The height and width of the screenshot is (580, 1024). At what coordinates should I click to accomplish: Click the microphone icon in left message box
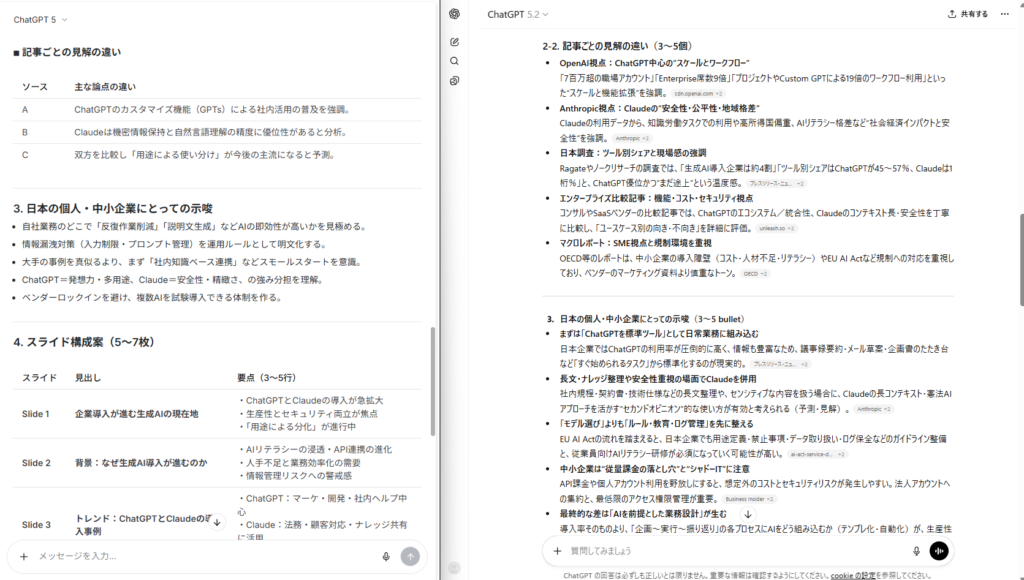tap(386, 556)
